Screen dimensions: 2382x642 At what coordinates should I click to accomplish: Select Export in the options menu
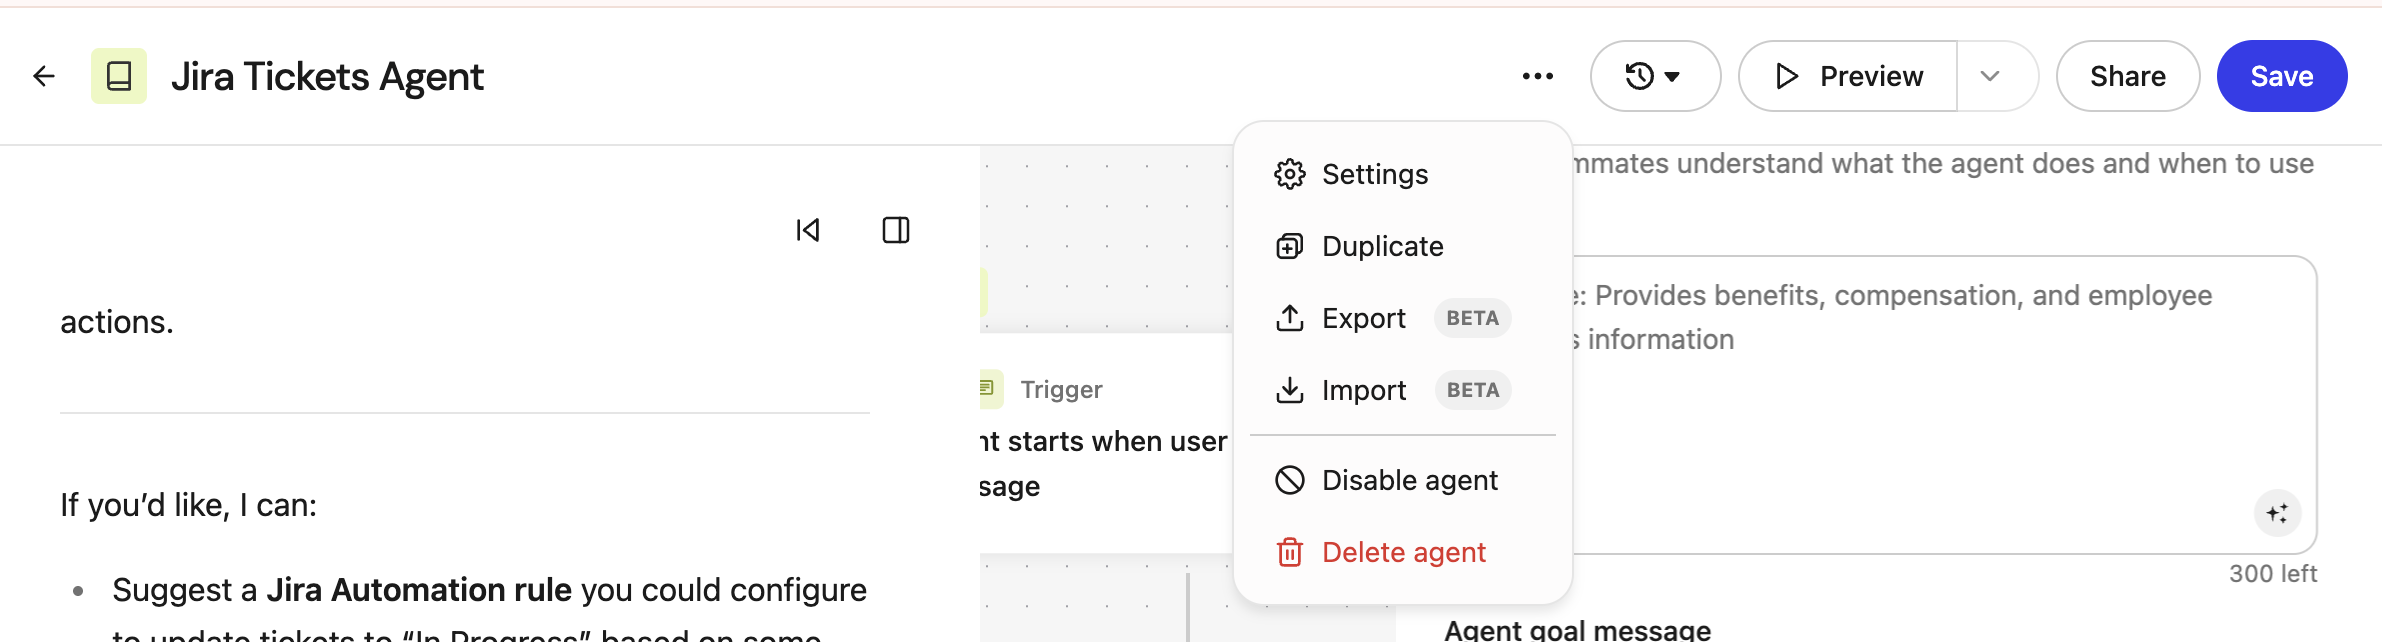(x=1363, y=318)
